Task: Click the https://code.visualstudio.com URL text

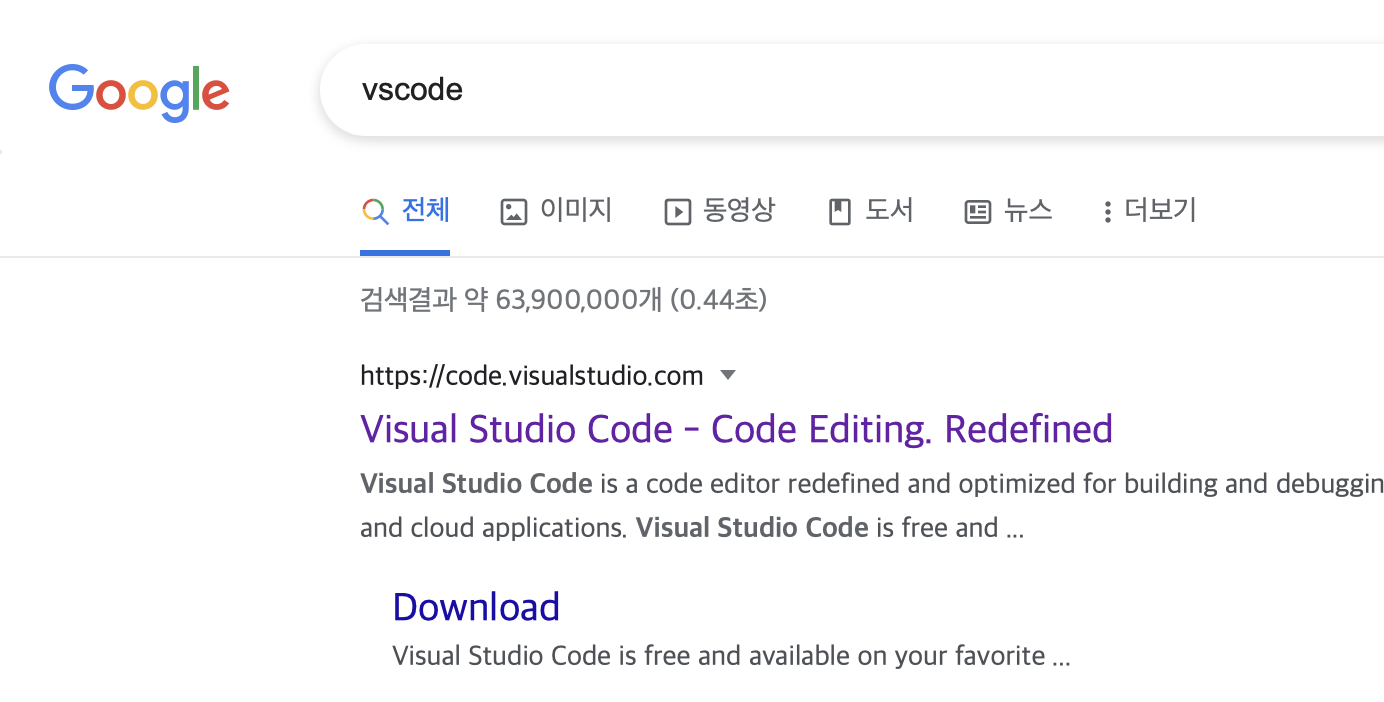Action: click(x=532, y=376)
